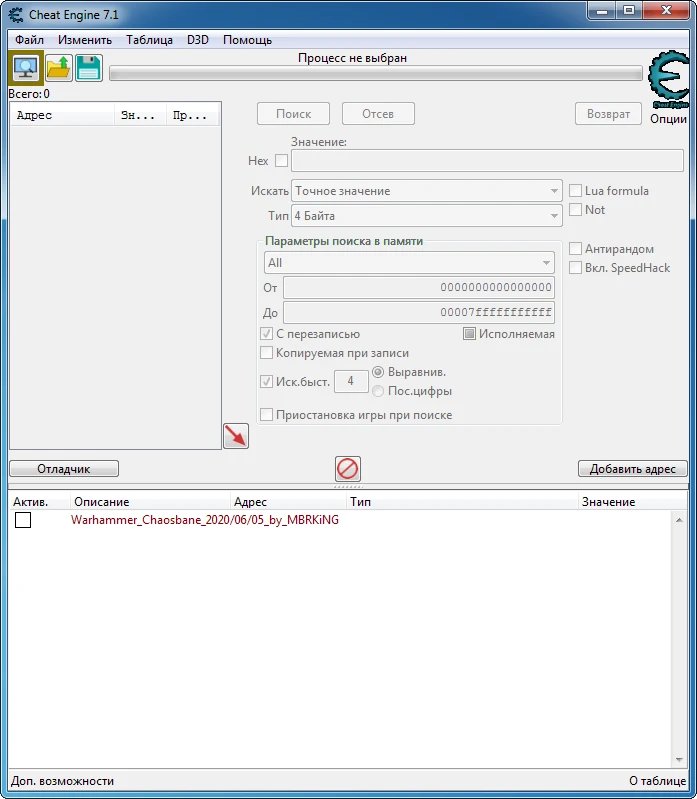Screen dimensions: 697x799
Task: Select the Выравнив. radio button
Action: (378, 372)
